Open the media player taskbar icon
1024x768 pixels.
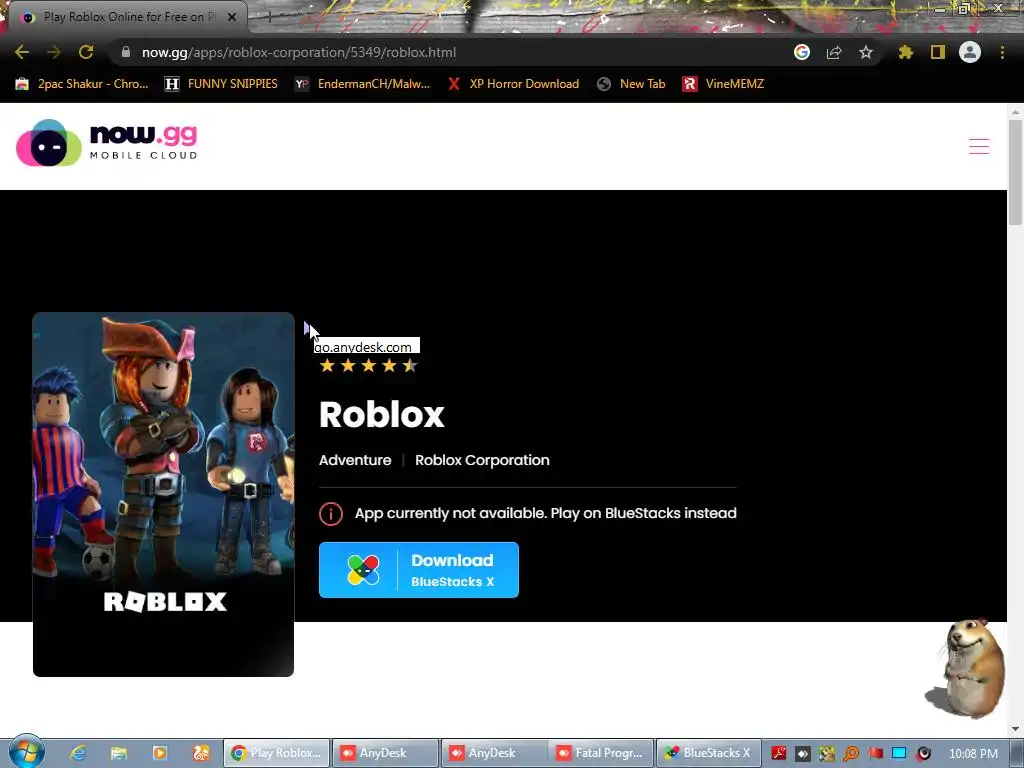click(x=159, y=753)
